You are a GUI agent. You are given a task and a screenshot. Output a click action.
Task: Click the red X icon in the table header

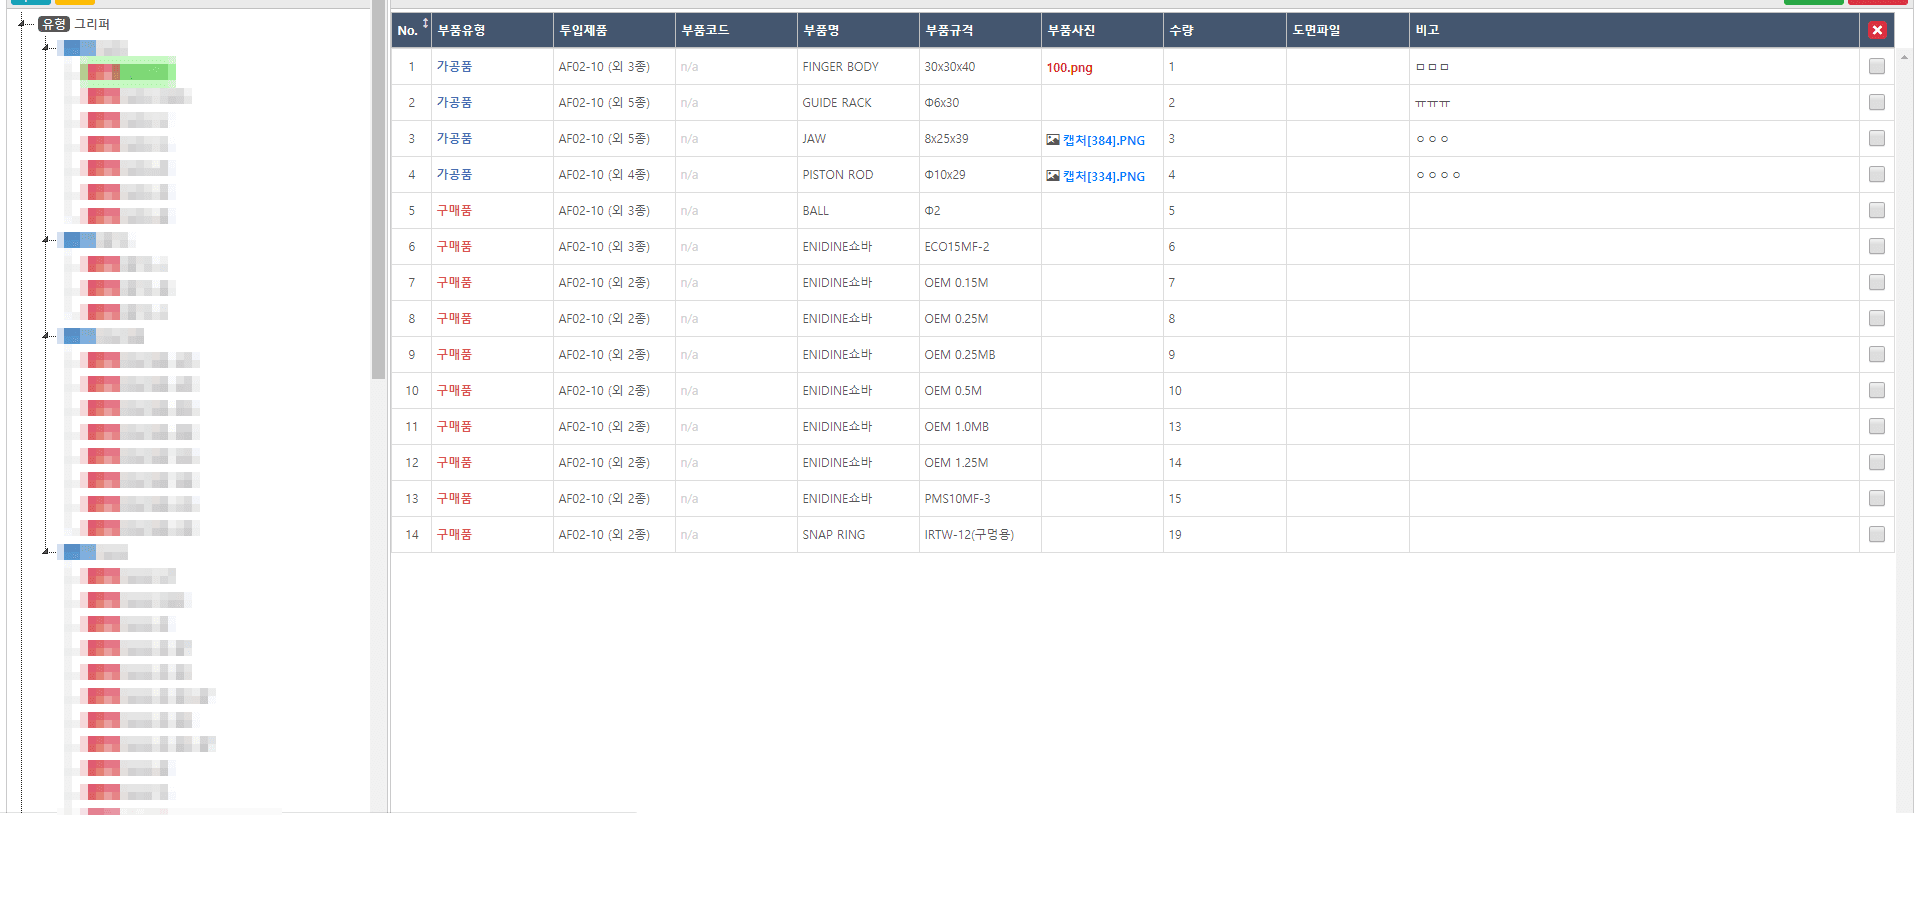click(x=1877, y=30)
